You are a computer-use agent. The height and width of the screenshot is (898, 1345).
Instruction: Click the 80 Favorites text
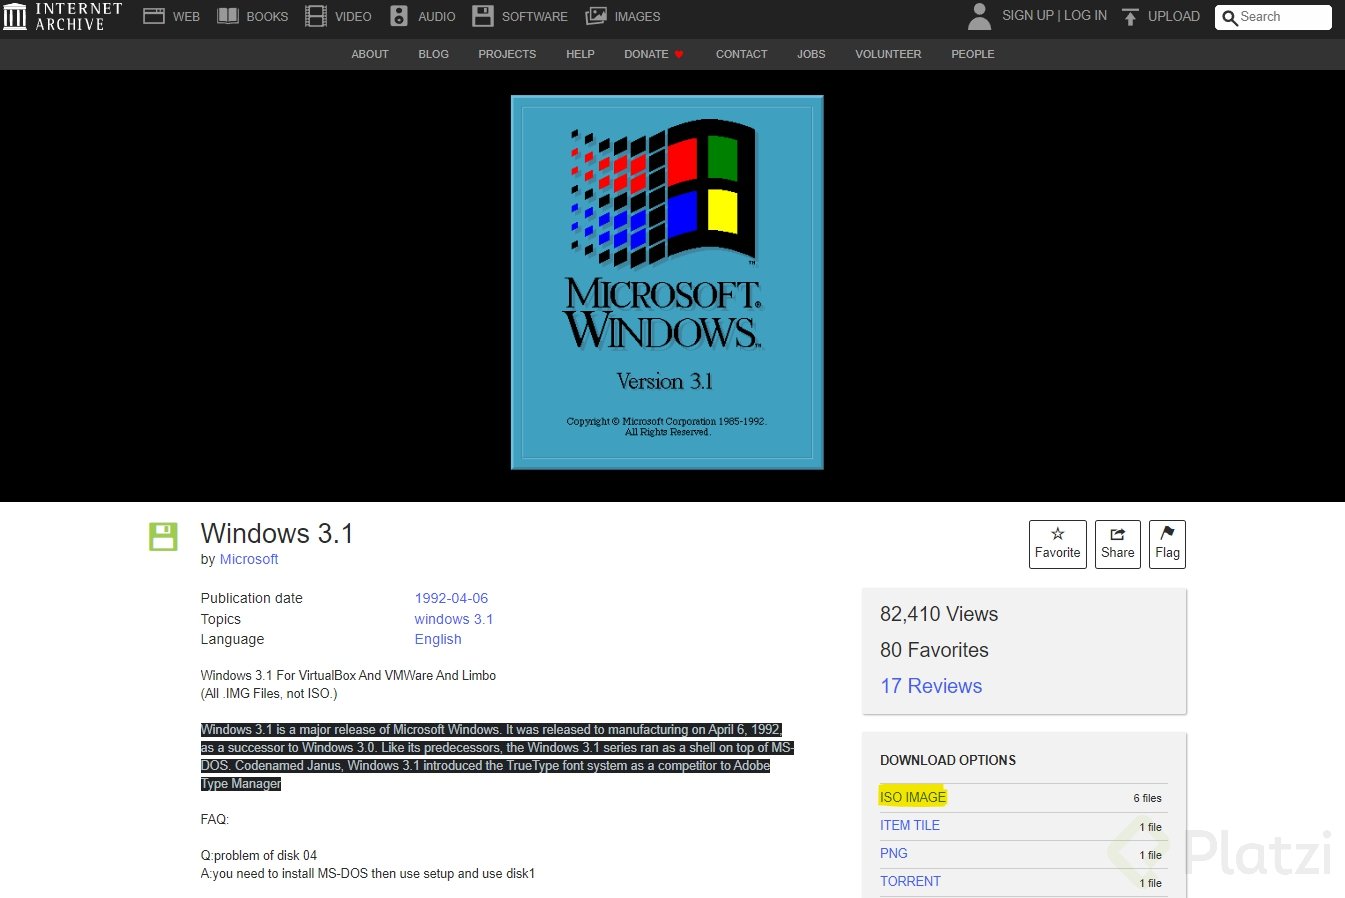point(934,650)
